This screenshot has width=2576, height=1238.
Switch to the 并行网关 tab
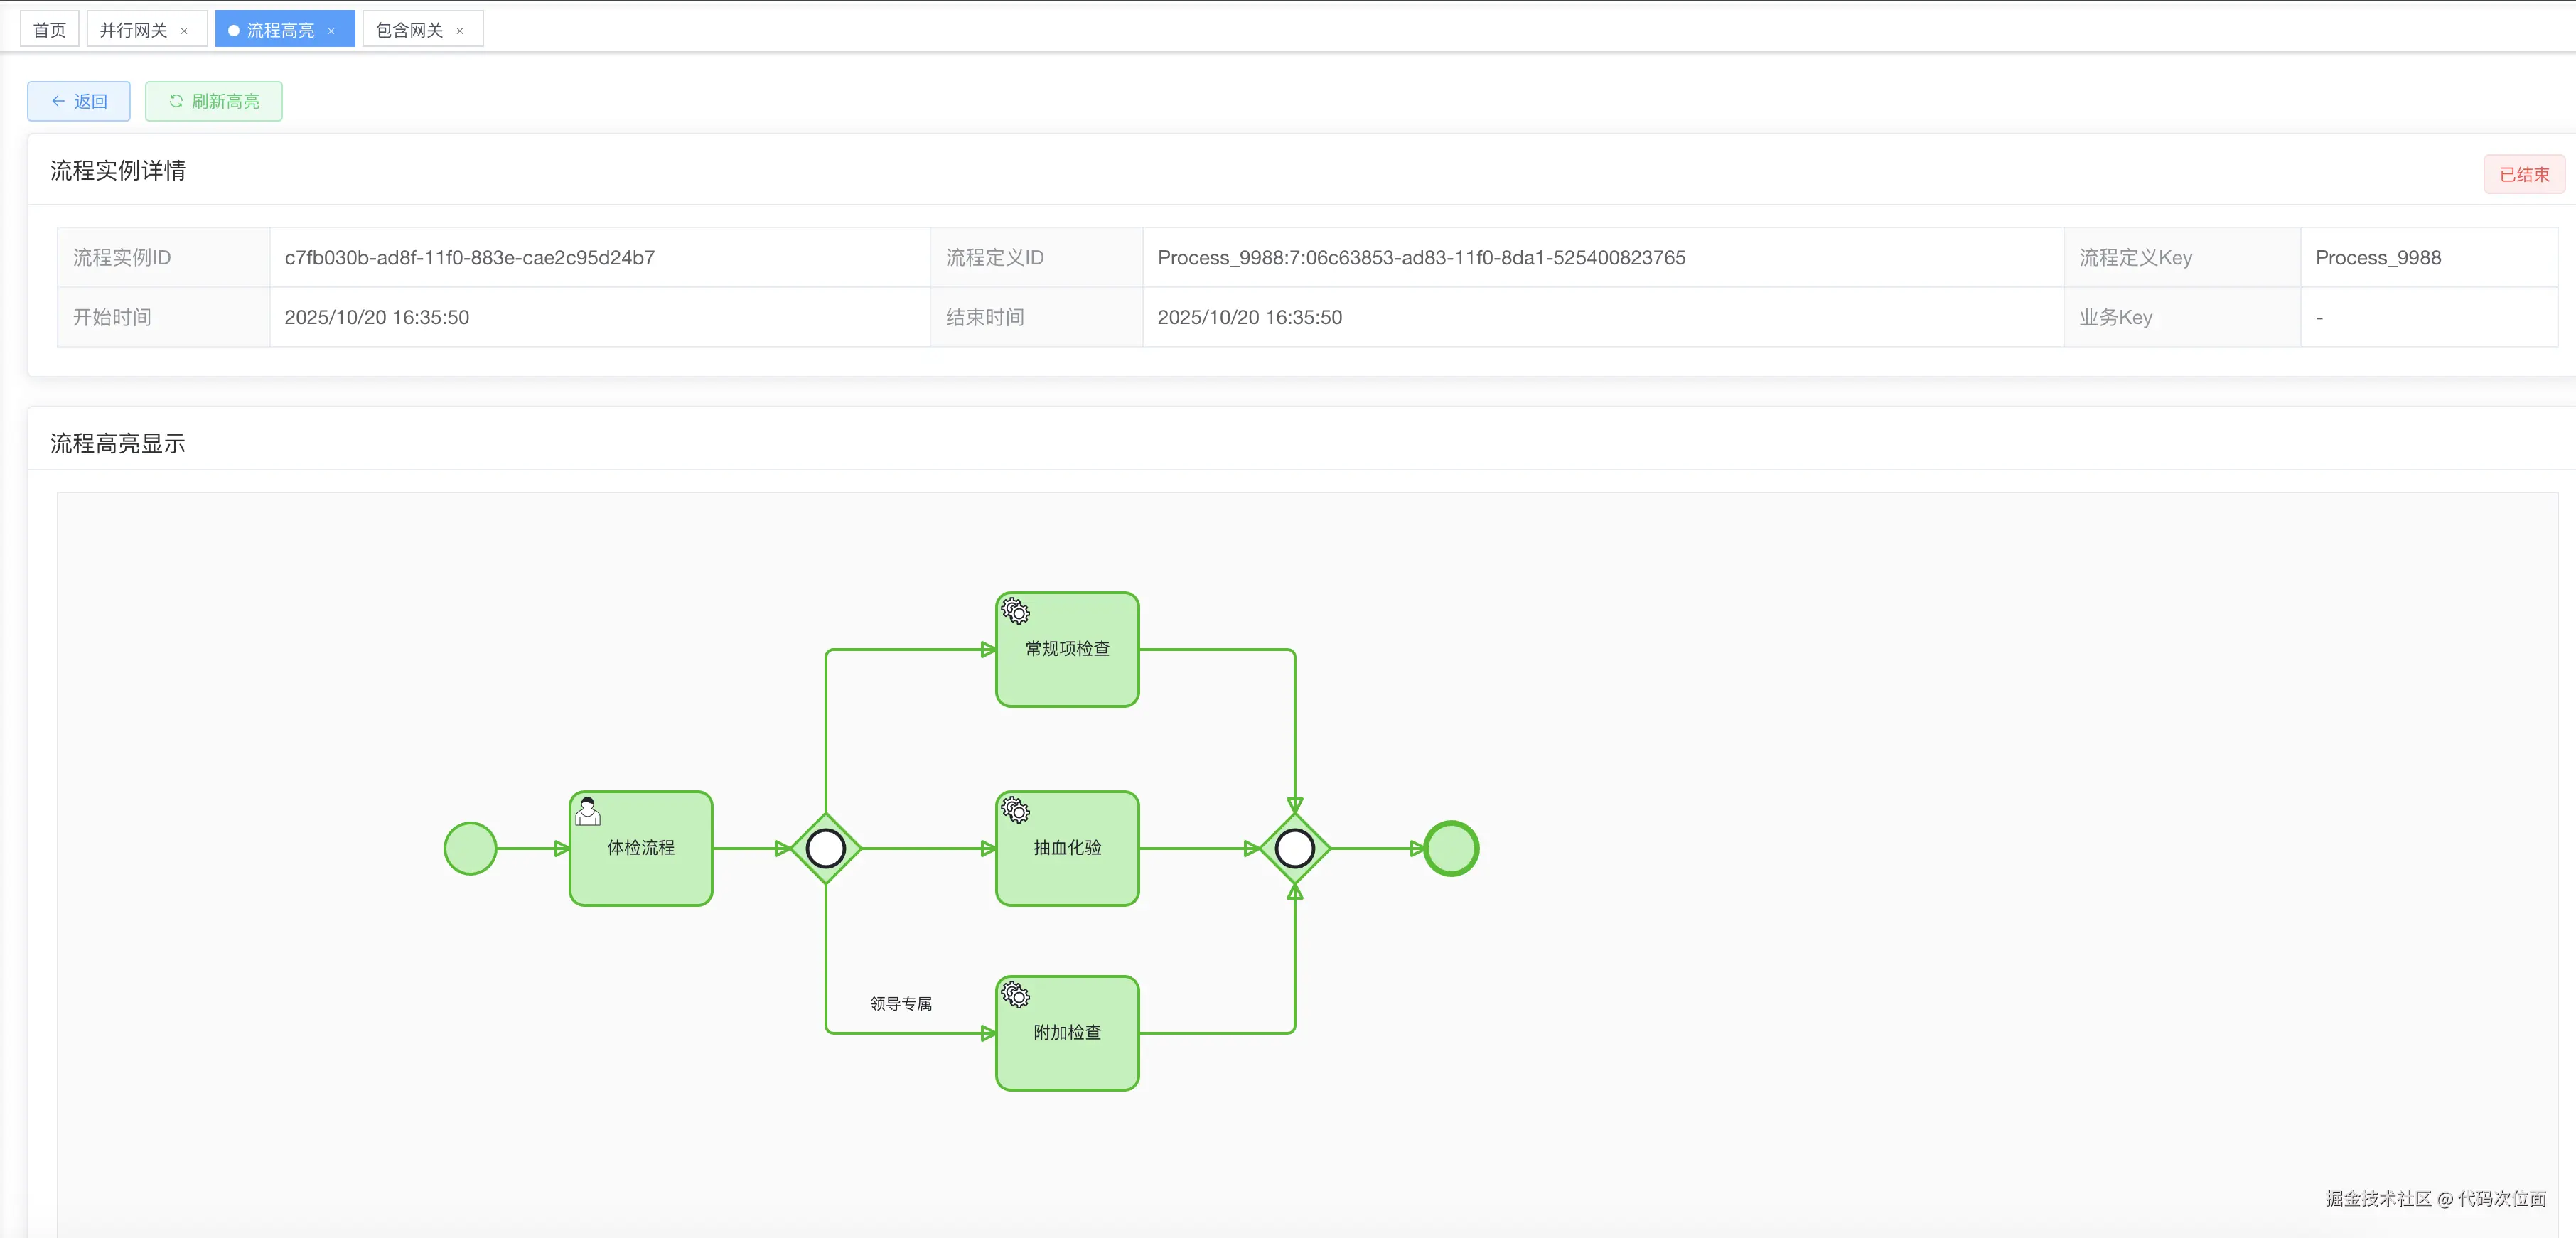click(x=133, y=30)
